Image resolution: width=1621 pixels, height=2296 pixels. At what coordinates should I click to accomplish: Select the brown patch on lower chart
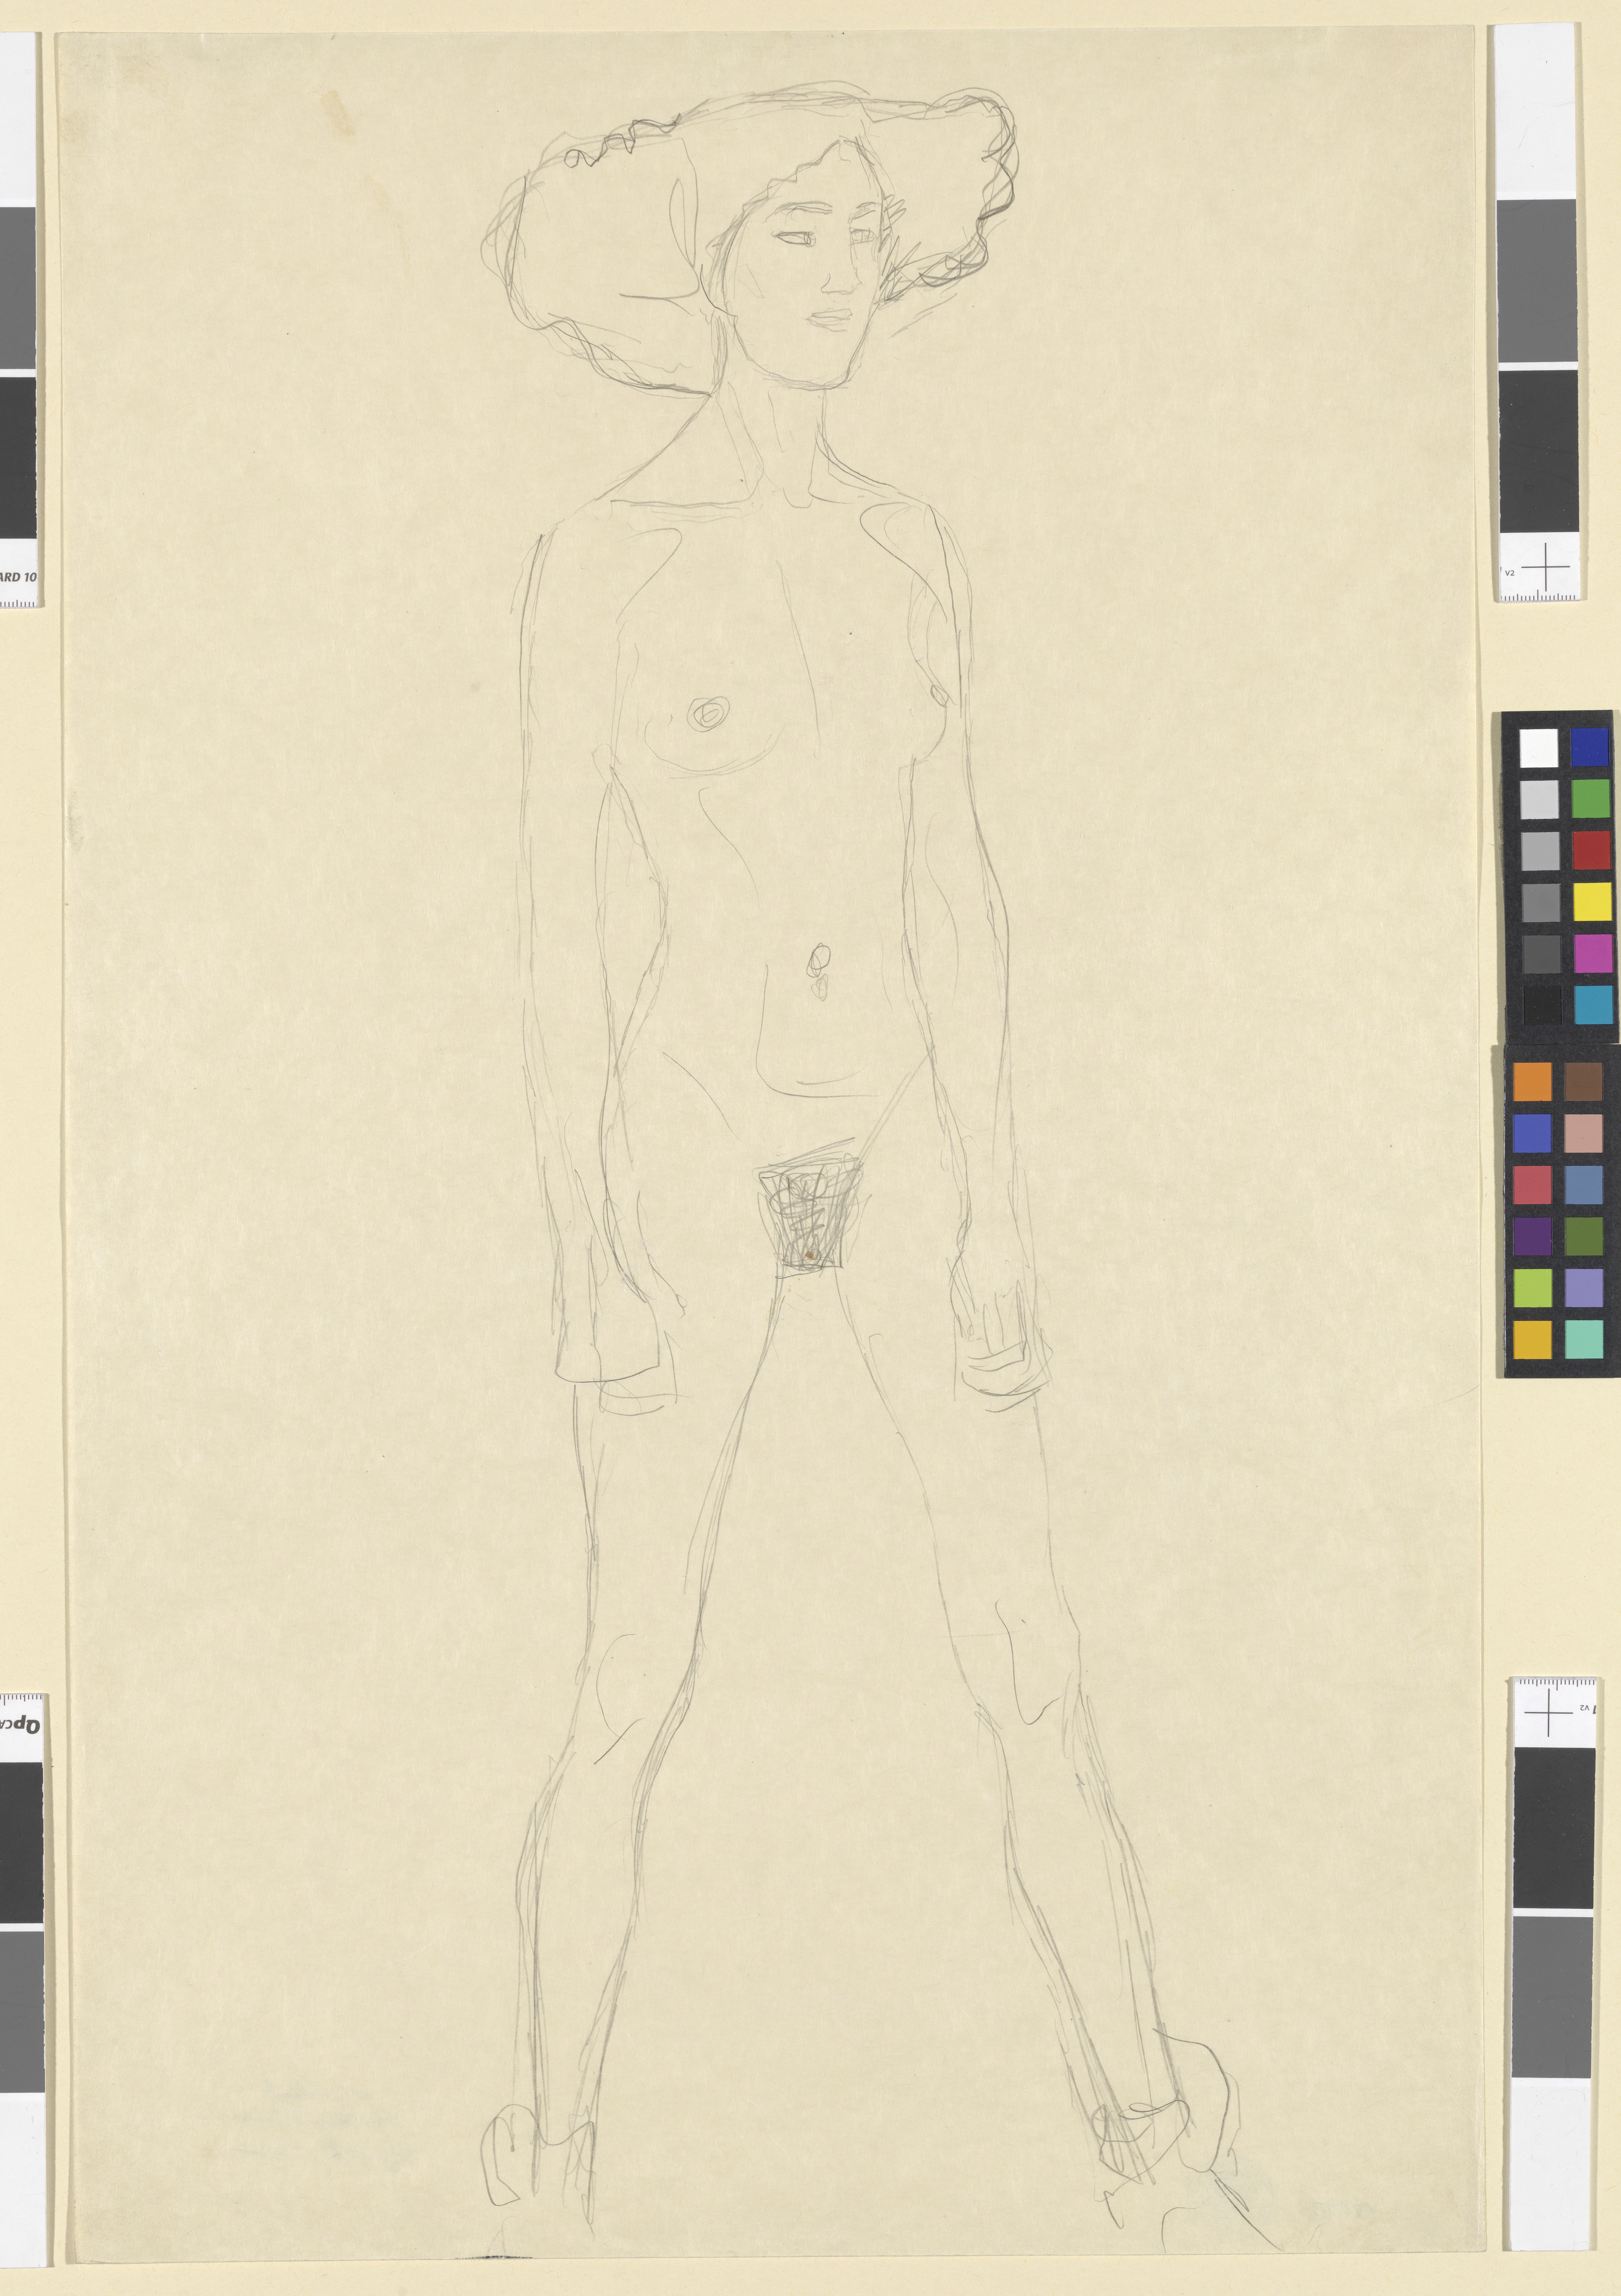1584,1082
